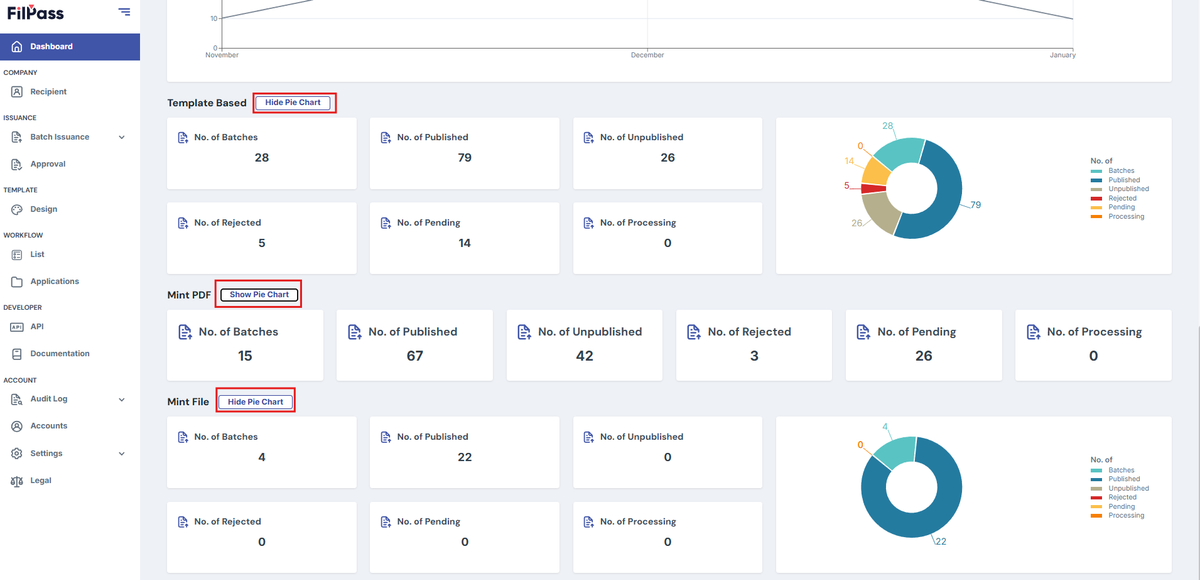1200x580 pixels.
Task: Click Mint PDF No. of Published card icon
Action: [x=354, y=332]
